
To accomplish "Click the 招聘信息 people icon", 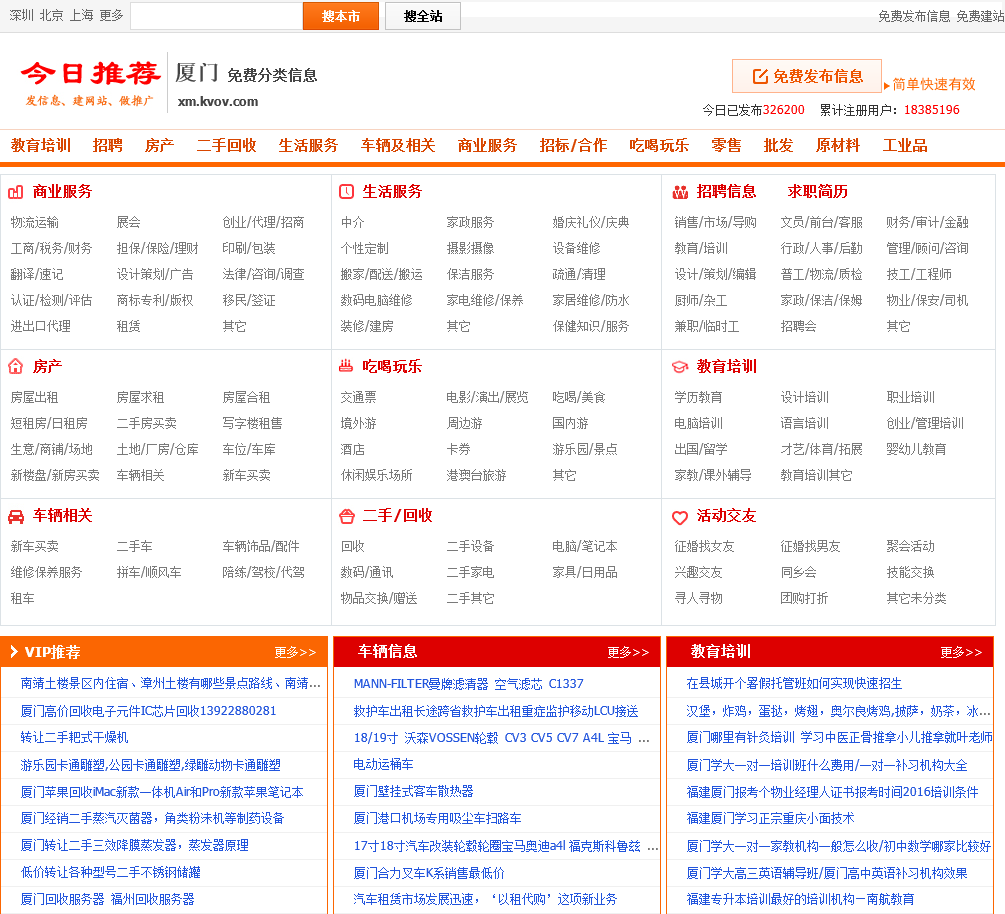I will (680, 192).
